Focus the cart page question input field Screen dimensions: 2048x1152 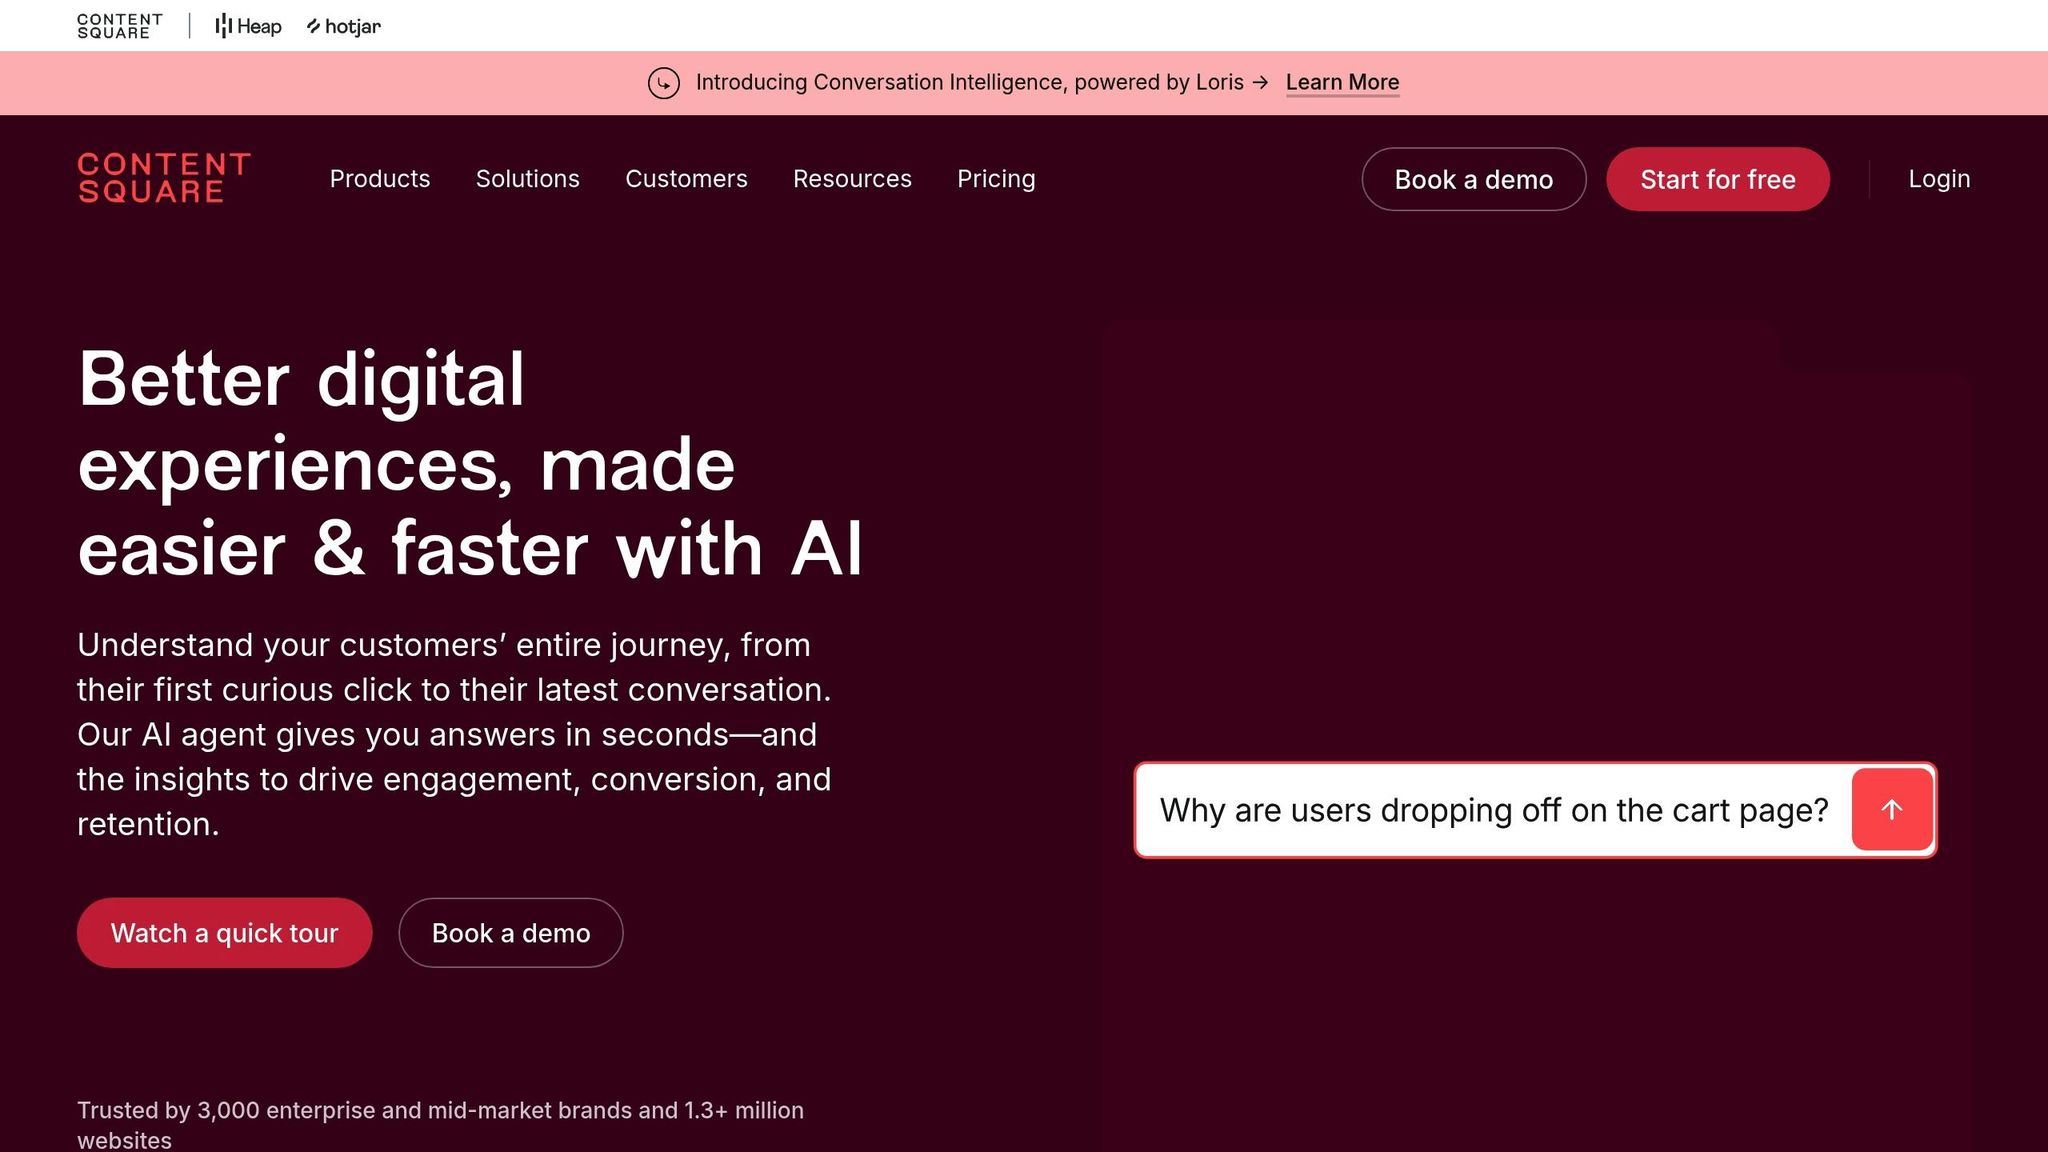[1492, 810]
